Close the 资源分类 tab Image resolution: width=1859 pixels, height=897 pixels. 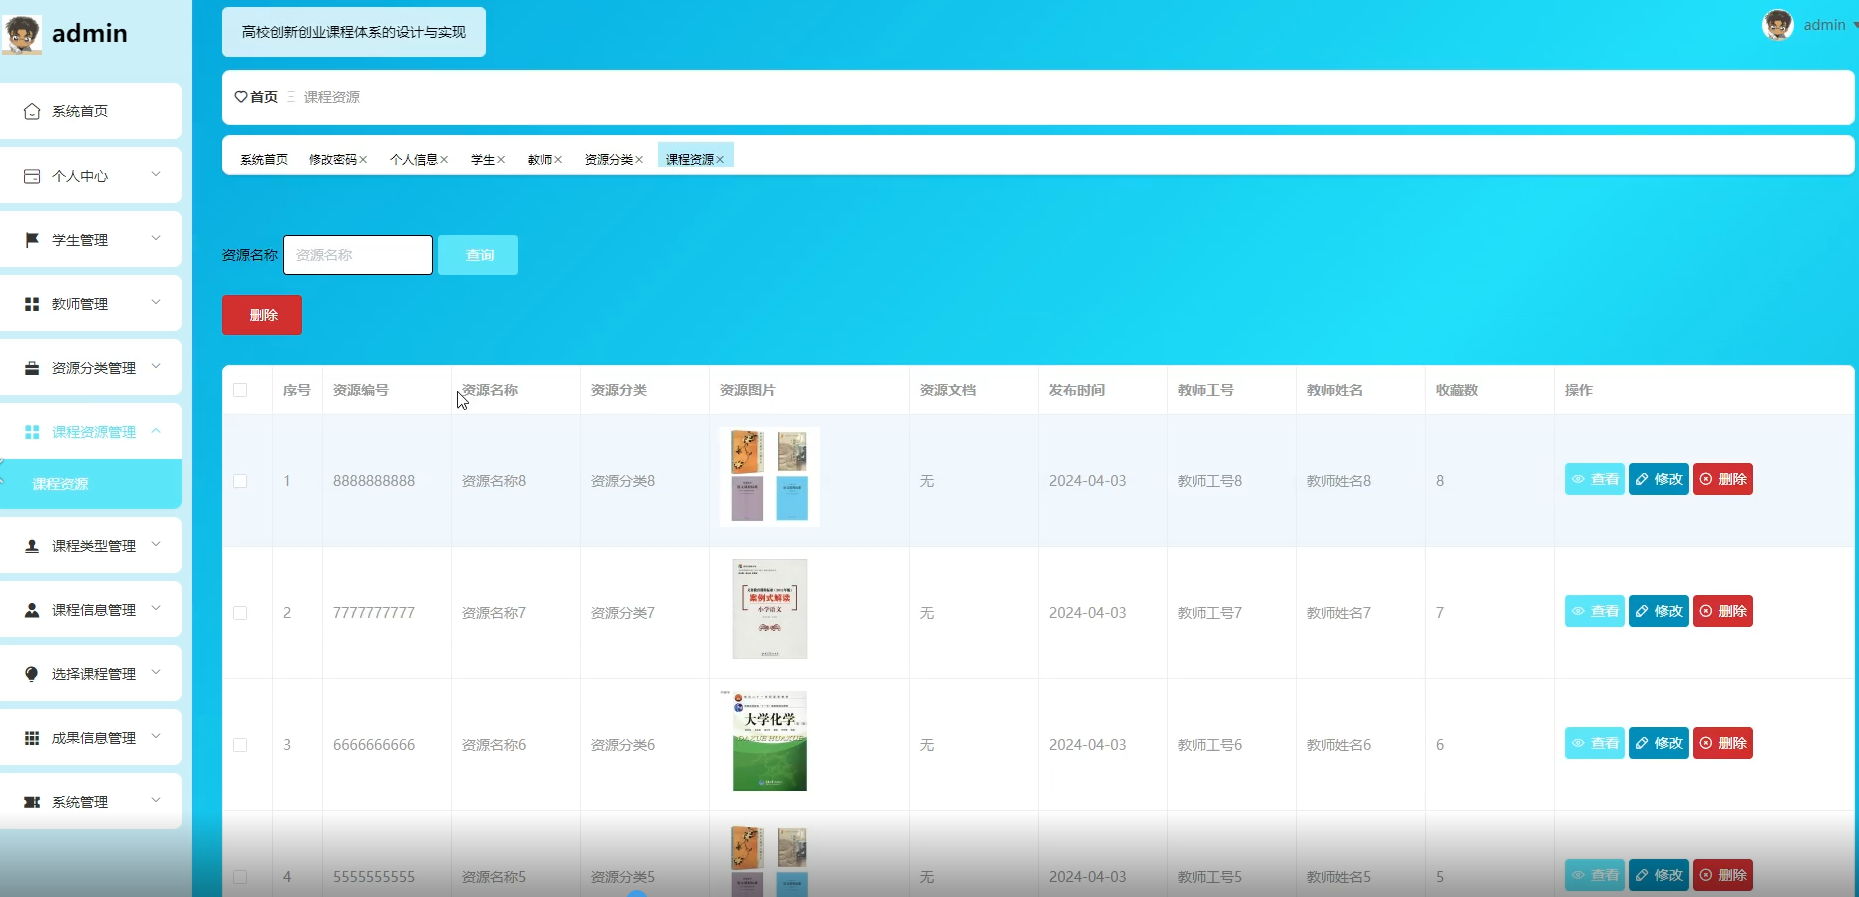[639, 160]
